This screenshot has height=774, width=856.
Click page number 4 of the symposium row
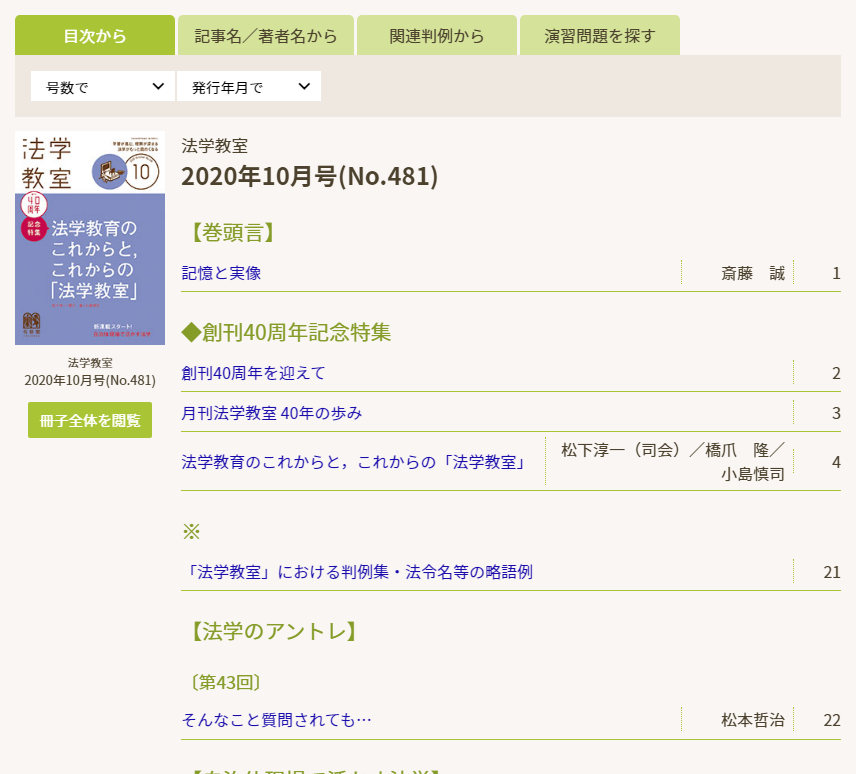tap(836, 462)
